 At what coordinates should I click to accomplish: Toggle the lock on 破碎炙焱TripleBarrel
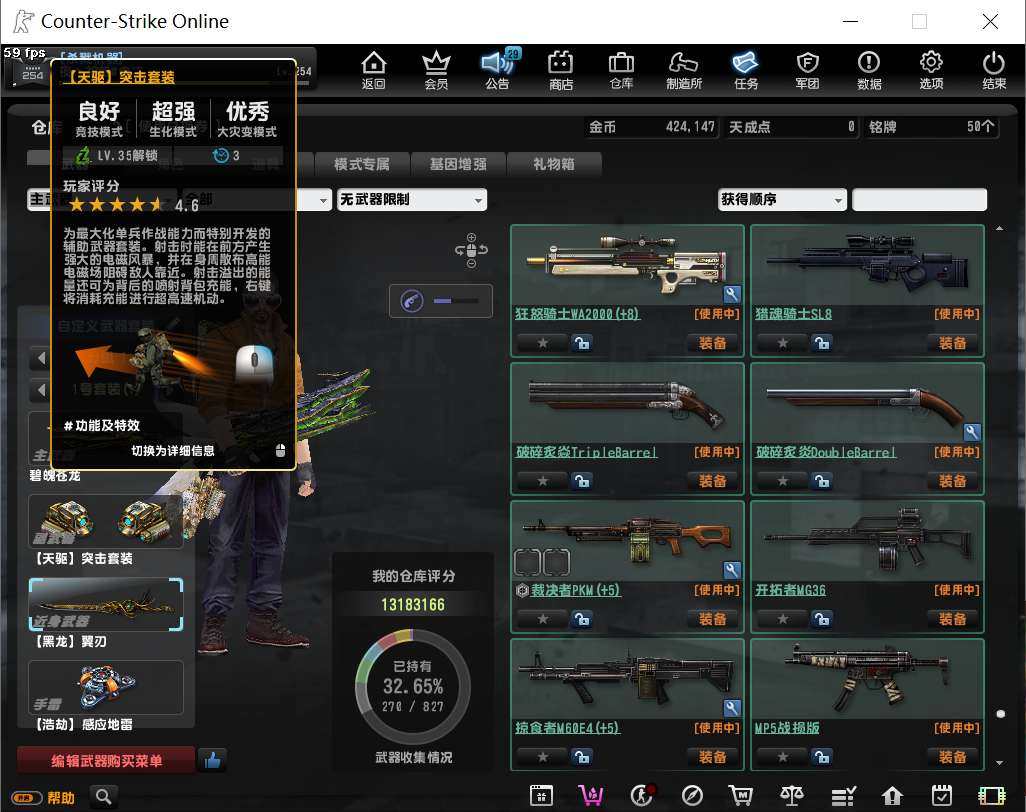(582, 481)
